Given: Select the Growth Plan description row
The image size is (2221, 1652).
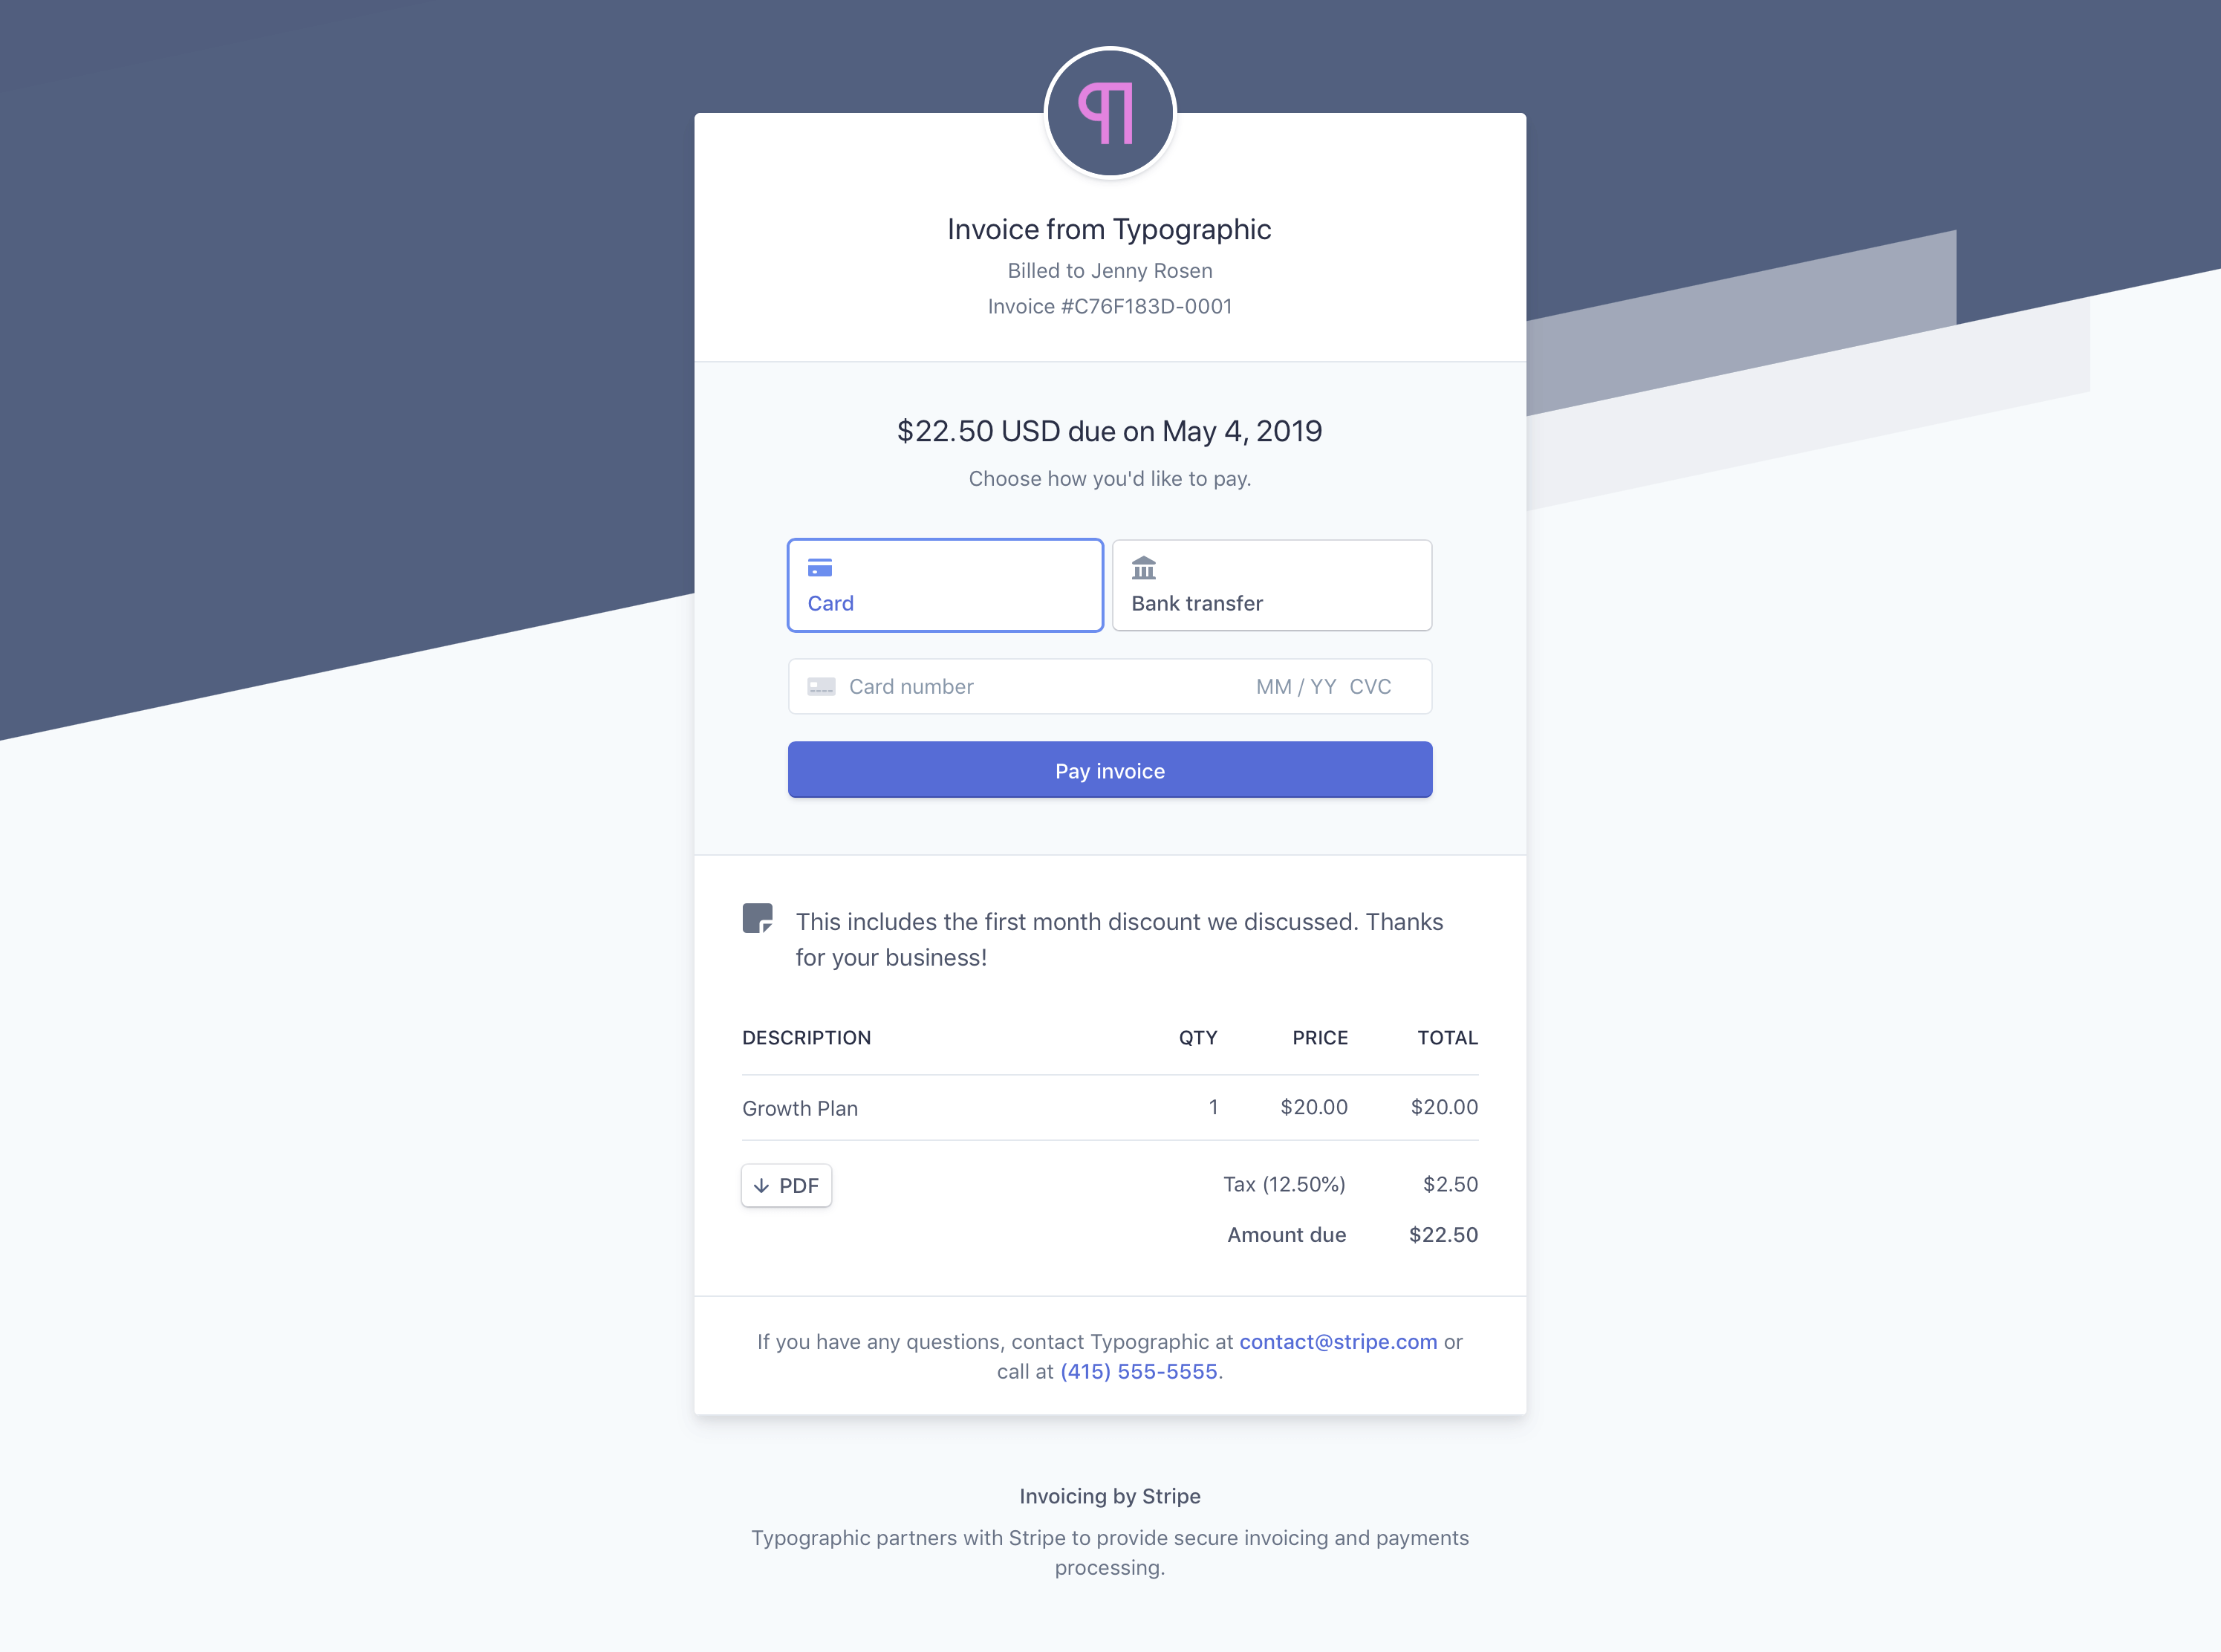Looking at the screenshot, I should coord(1110,1107).
